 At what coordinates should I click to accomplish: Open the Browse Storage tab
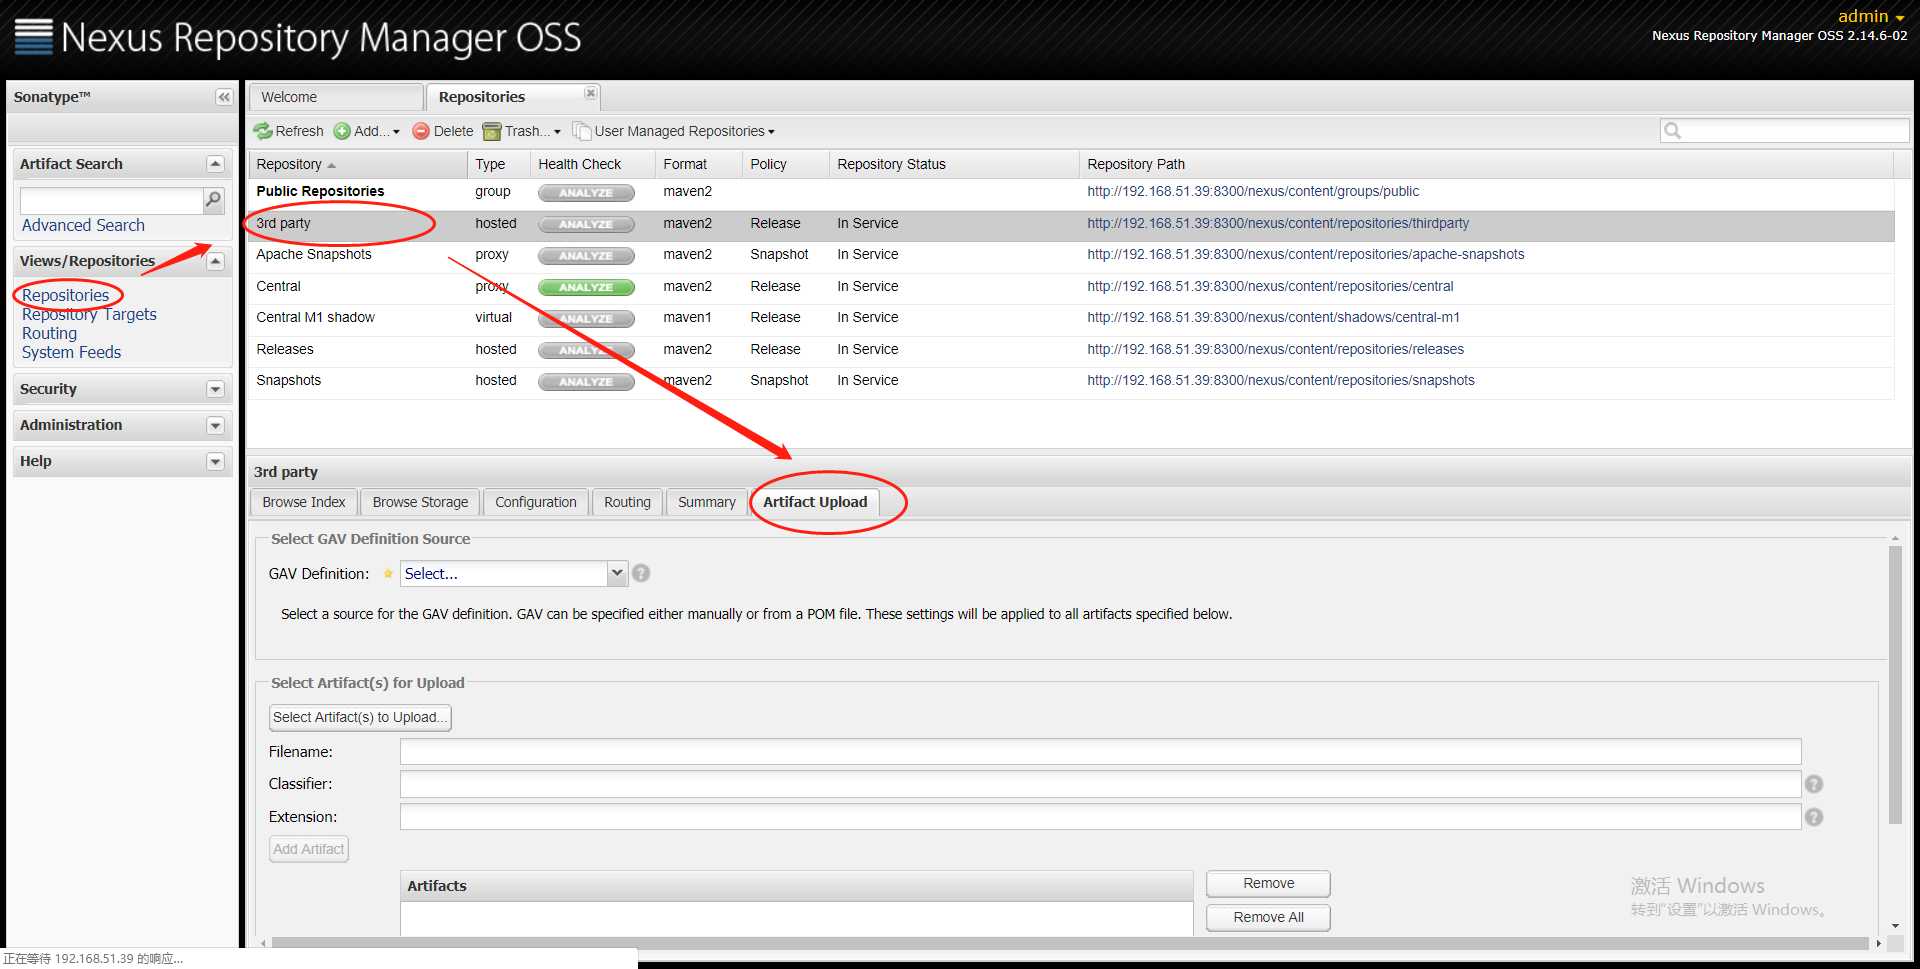(420, 502)
